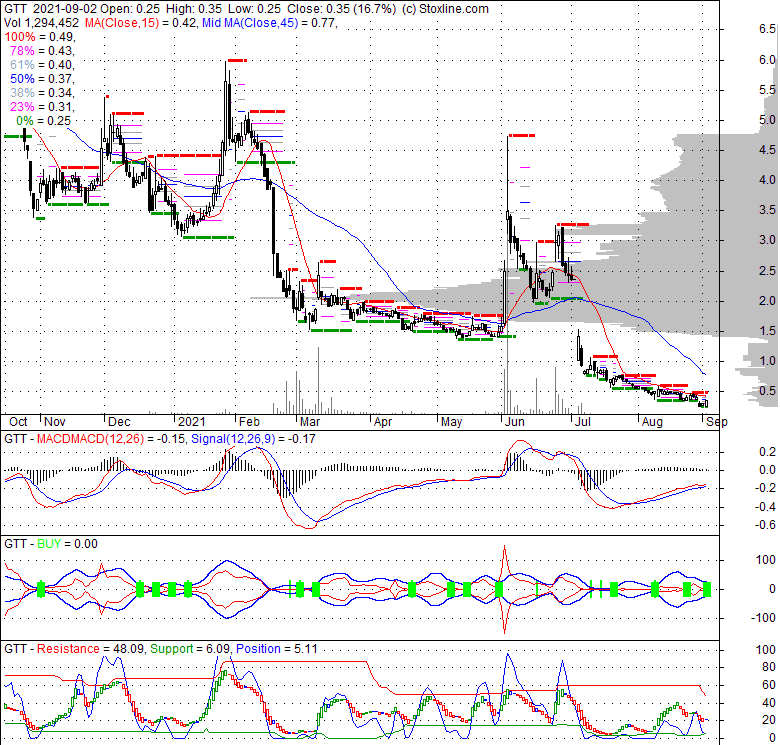Click the Support = 6.09 label
The image size is (780, 745).
tap(190, 649)
